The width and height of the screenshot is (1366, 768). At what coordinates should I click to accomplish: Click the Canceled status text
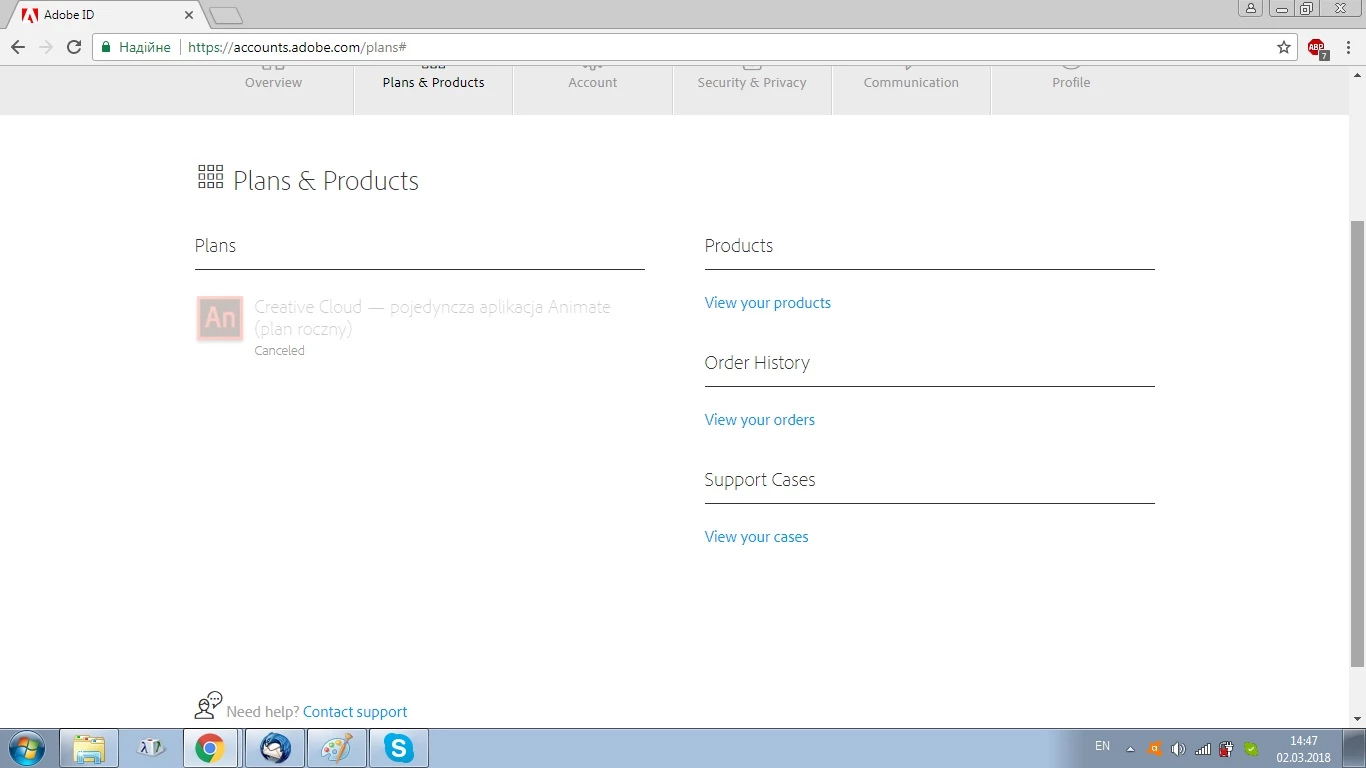pyautogui.click(x=279, y=351)
